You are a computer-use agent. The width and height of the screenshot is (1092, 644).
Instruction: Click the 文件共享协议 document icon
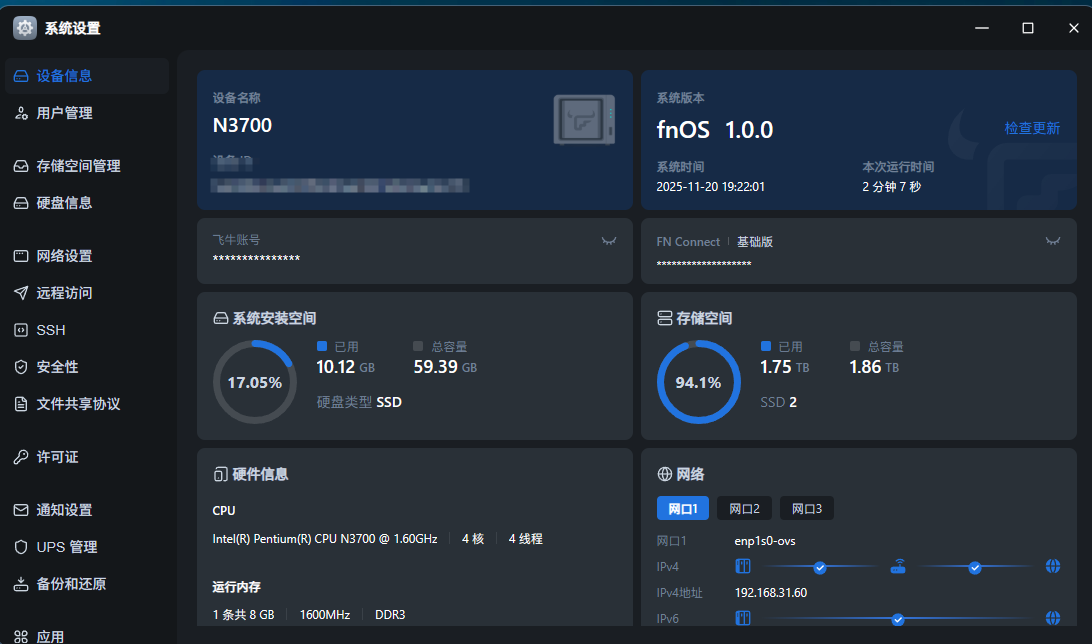[x=21, y=404]
